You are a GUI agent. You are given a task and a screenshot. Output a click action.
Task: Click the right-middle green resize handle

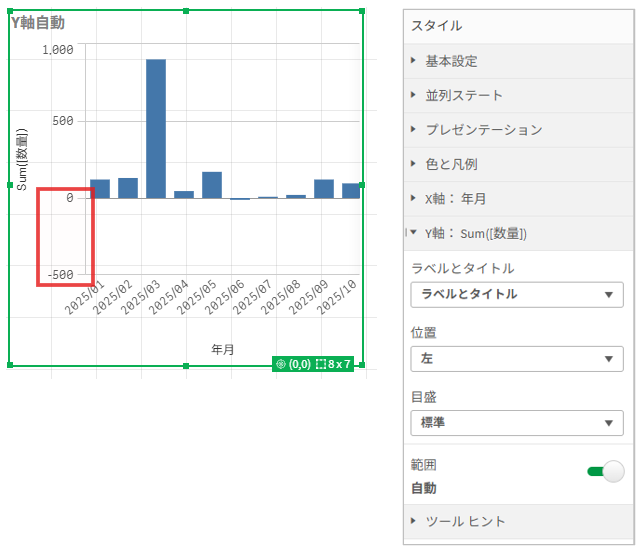362,185
